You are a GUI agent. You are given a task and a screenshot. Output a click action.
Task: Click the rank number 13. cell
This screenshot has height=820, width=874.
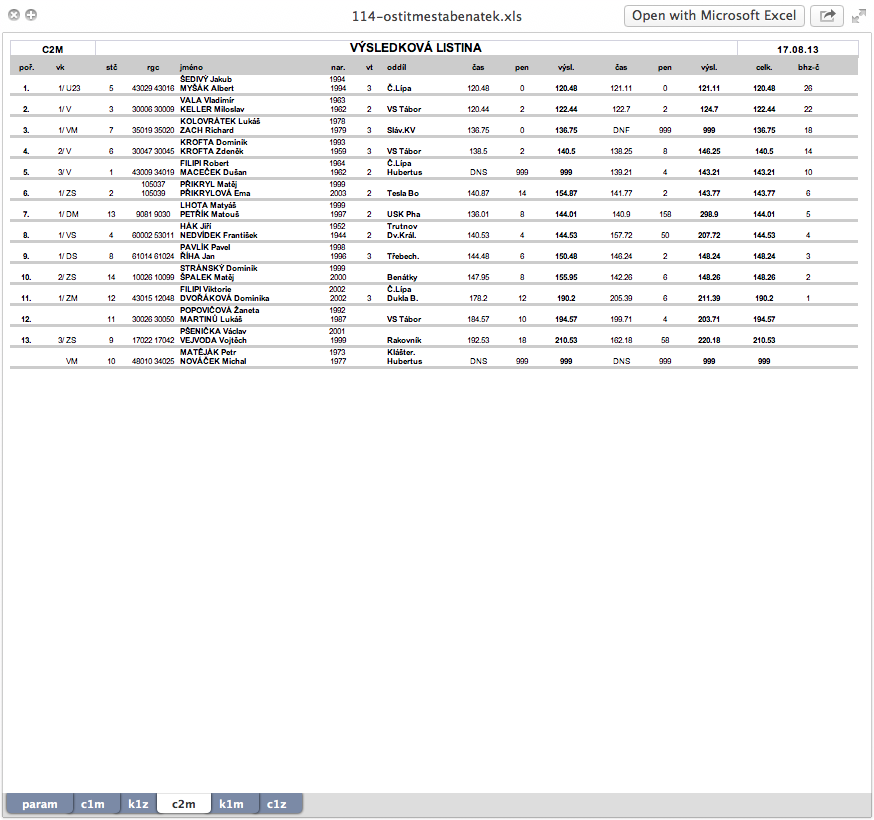(26, 340)
